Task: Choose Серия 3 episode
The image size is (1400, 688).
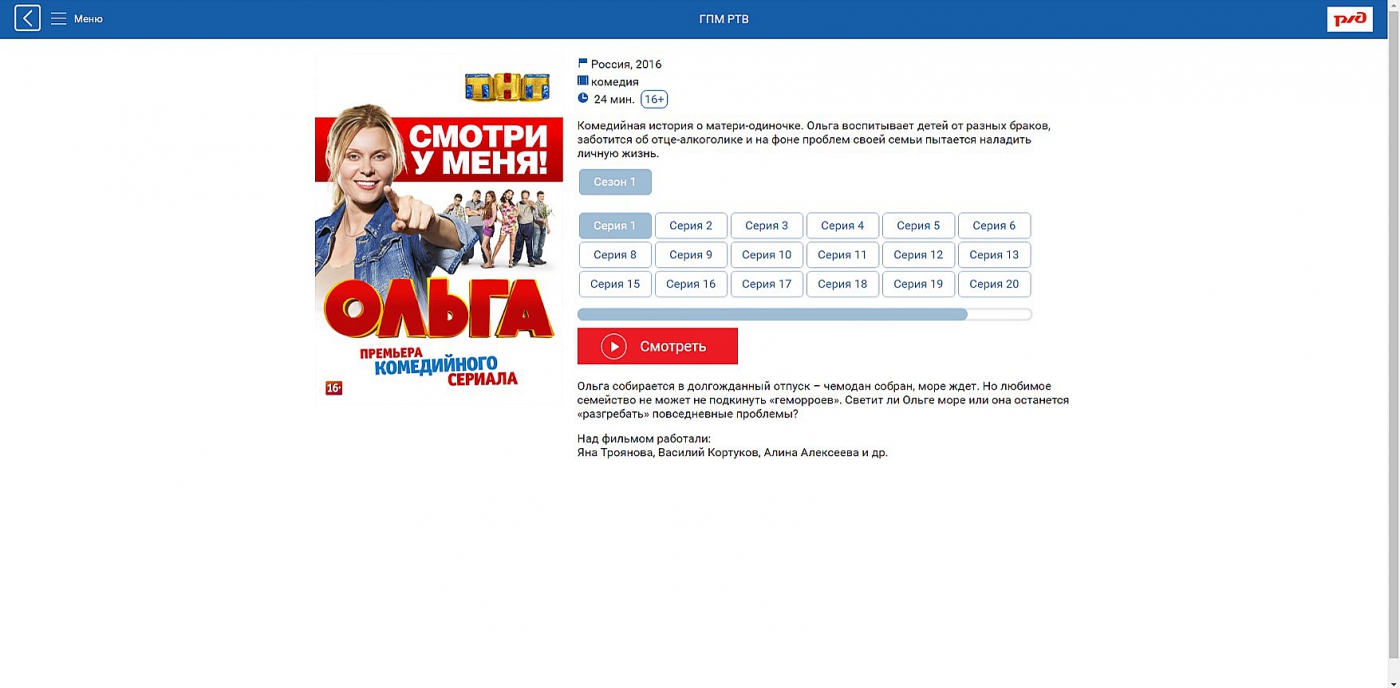Action: click(767, 226)
